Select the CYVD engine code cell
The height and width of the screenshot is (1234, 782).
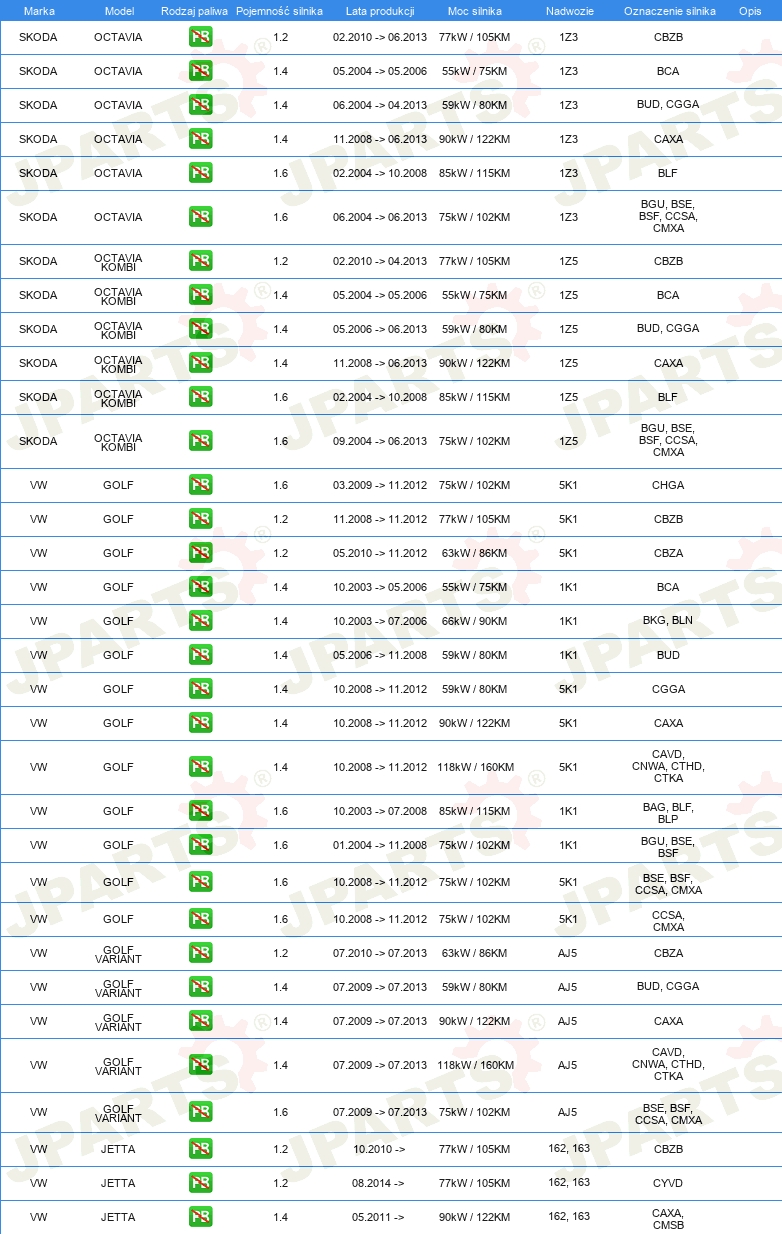pyautogui.click(x=668, y=1183)
